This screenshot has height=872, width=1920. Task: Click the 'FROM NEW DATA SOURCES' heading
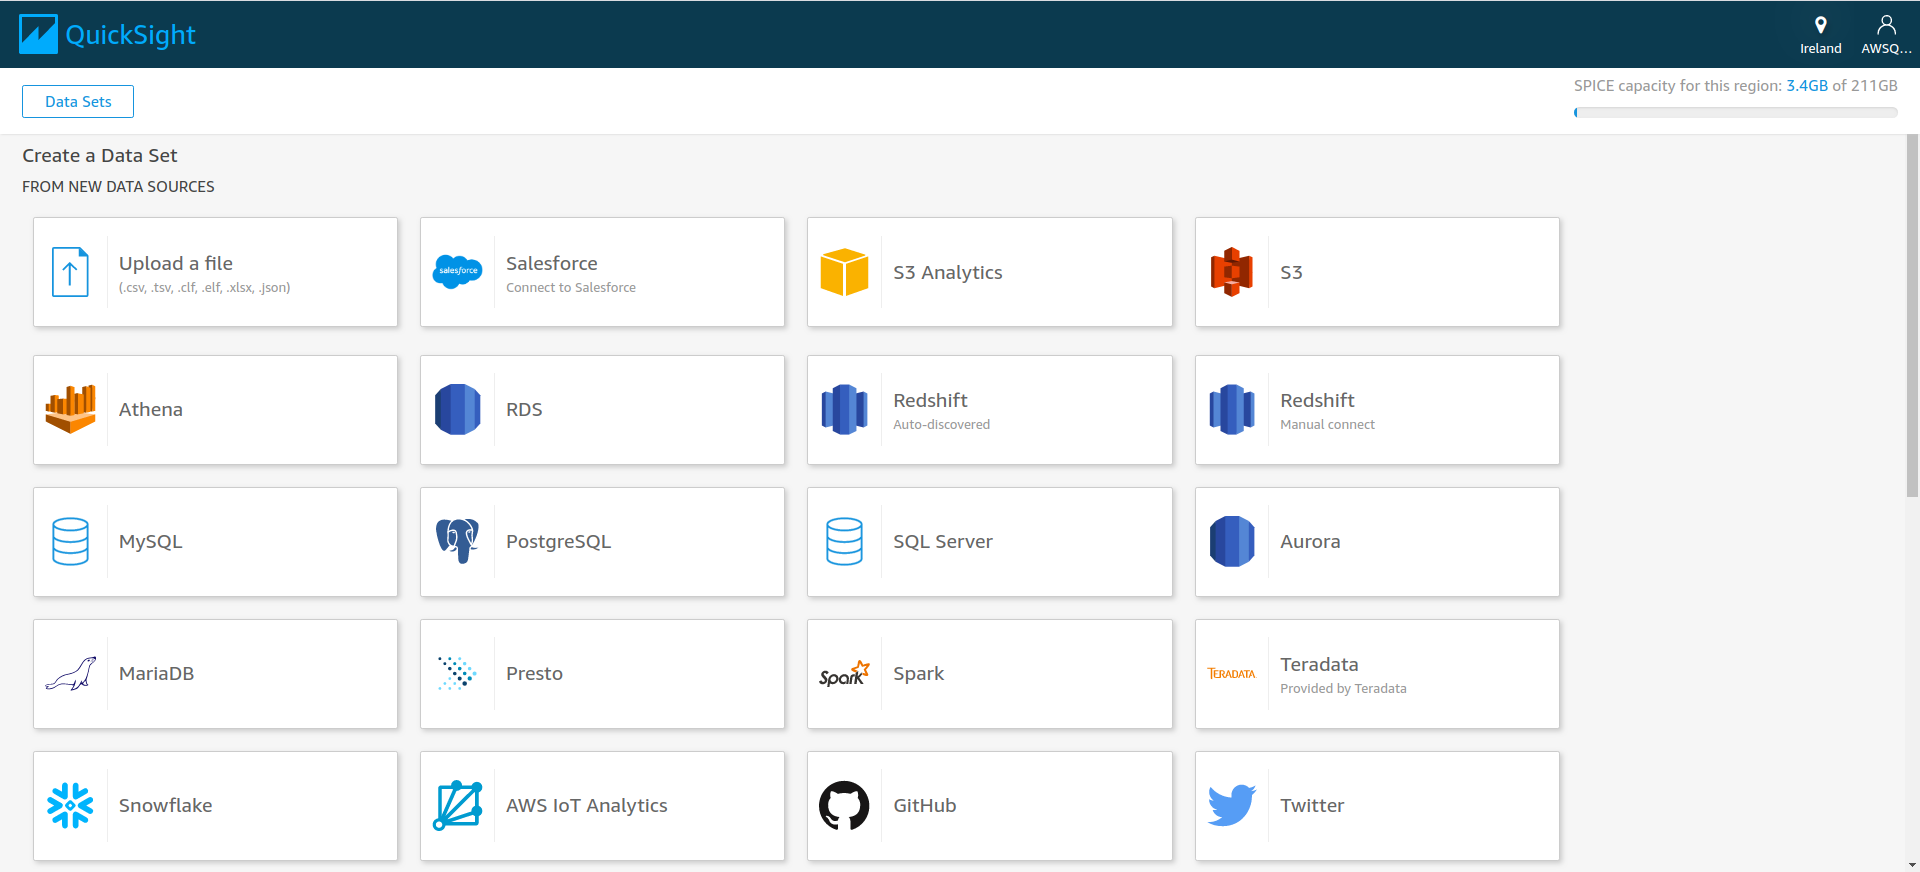point(118,186)
